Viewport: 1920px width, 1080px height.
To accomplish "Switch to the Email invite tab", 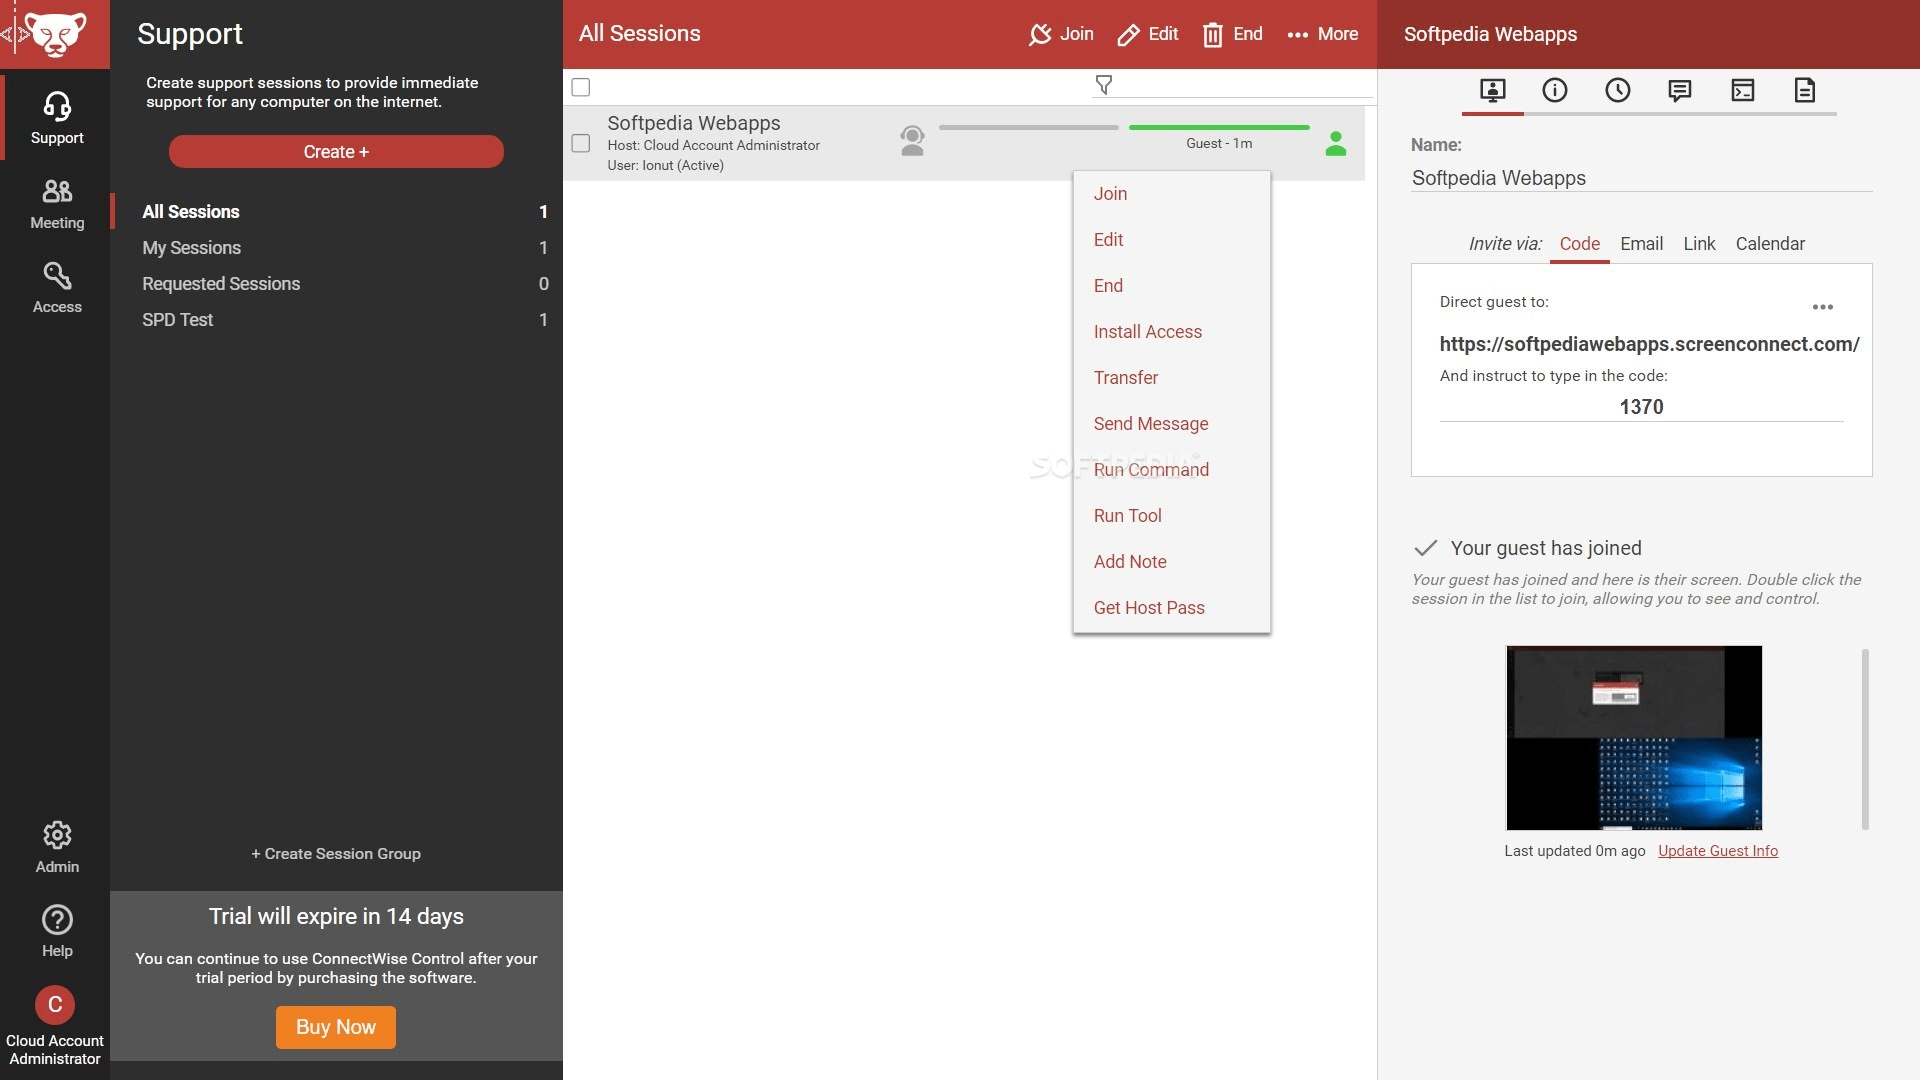I will [x=1641, y=243].
